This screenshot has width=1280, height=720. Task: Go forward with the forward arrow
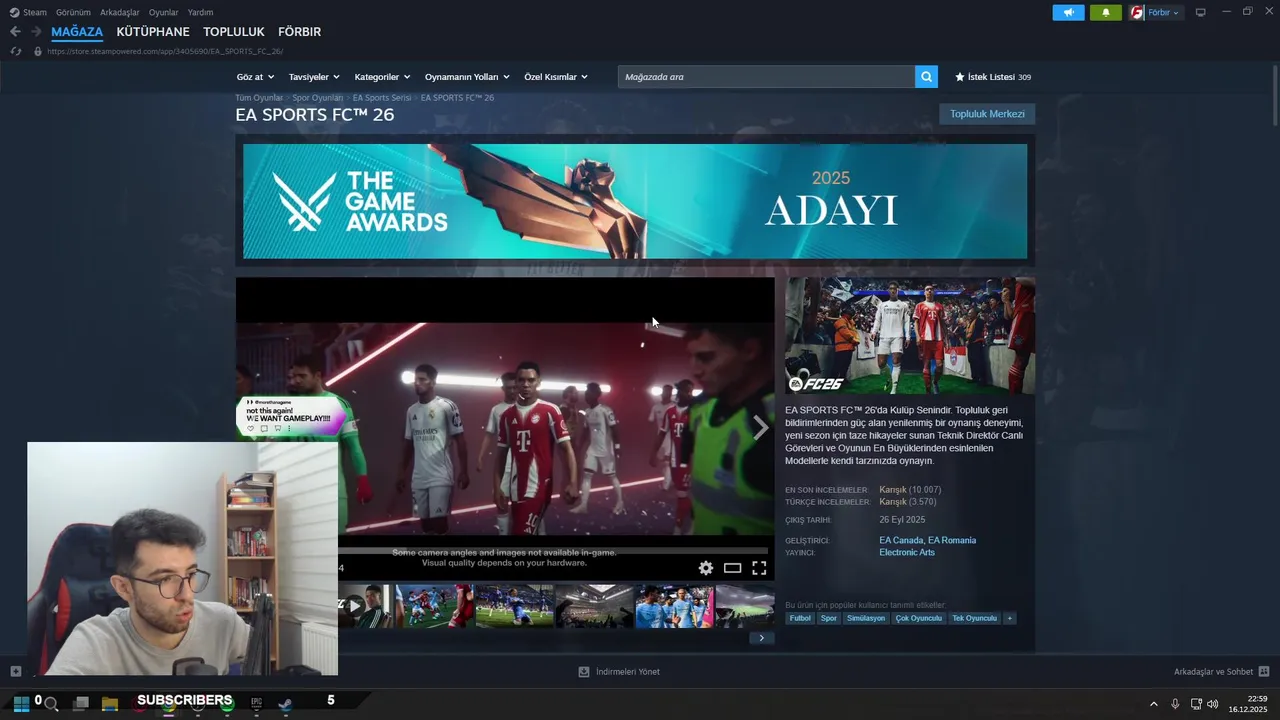click(x=36, y=32)
